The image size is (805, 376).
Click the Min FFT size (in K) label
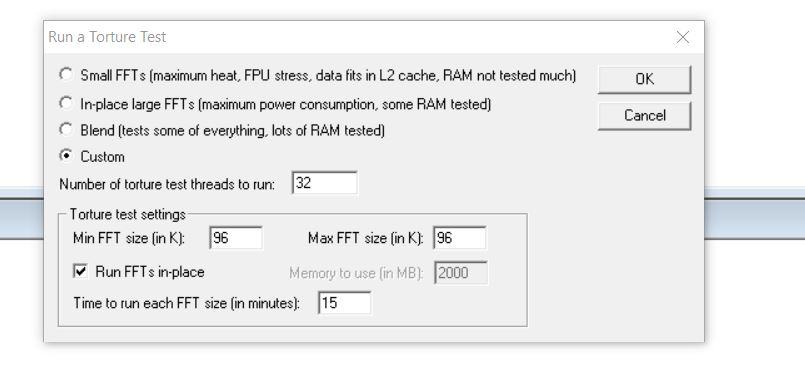point(129,238)
